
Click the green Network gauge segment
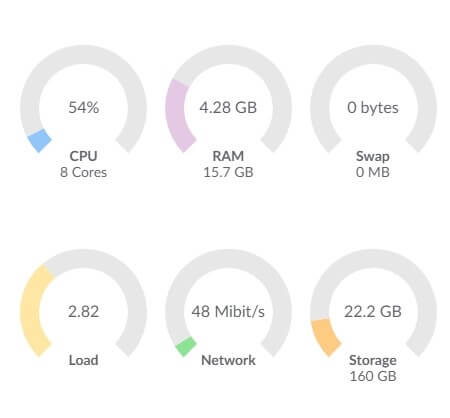186,347
